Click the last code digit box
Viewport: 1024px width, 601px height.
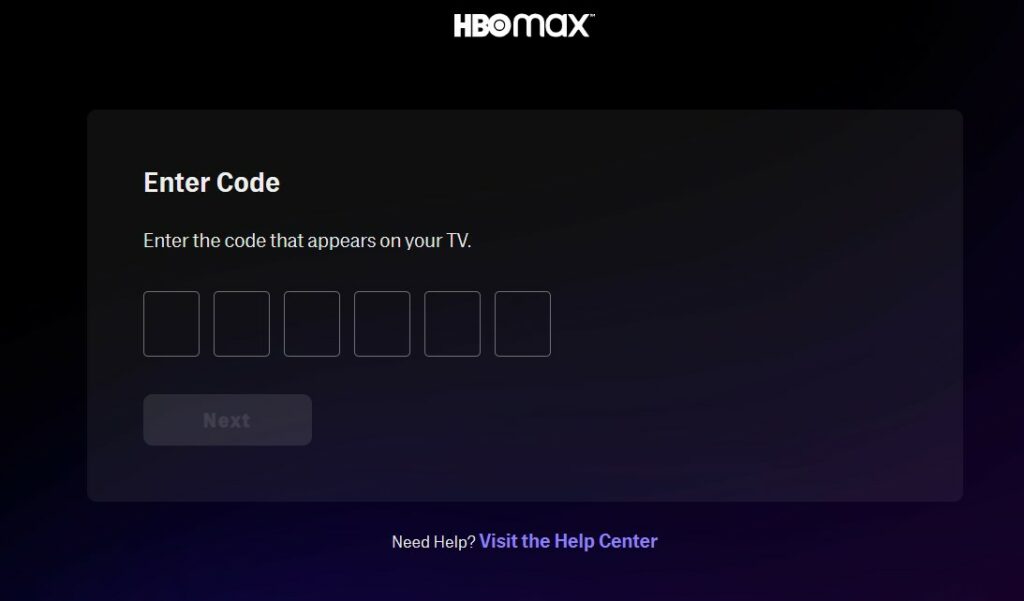tap(522, 324)
